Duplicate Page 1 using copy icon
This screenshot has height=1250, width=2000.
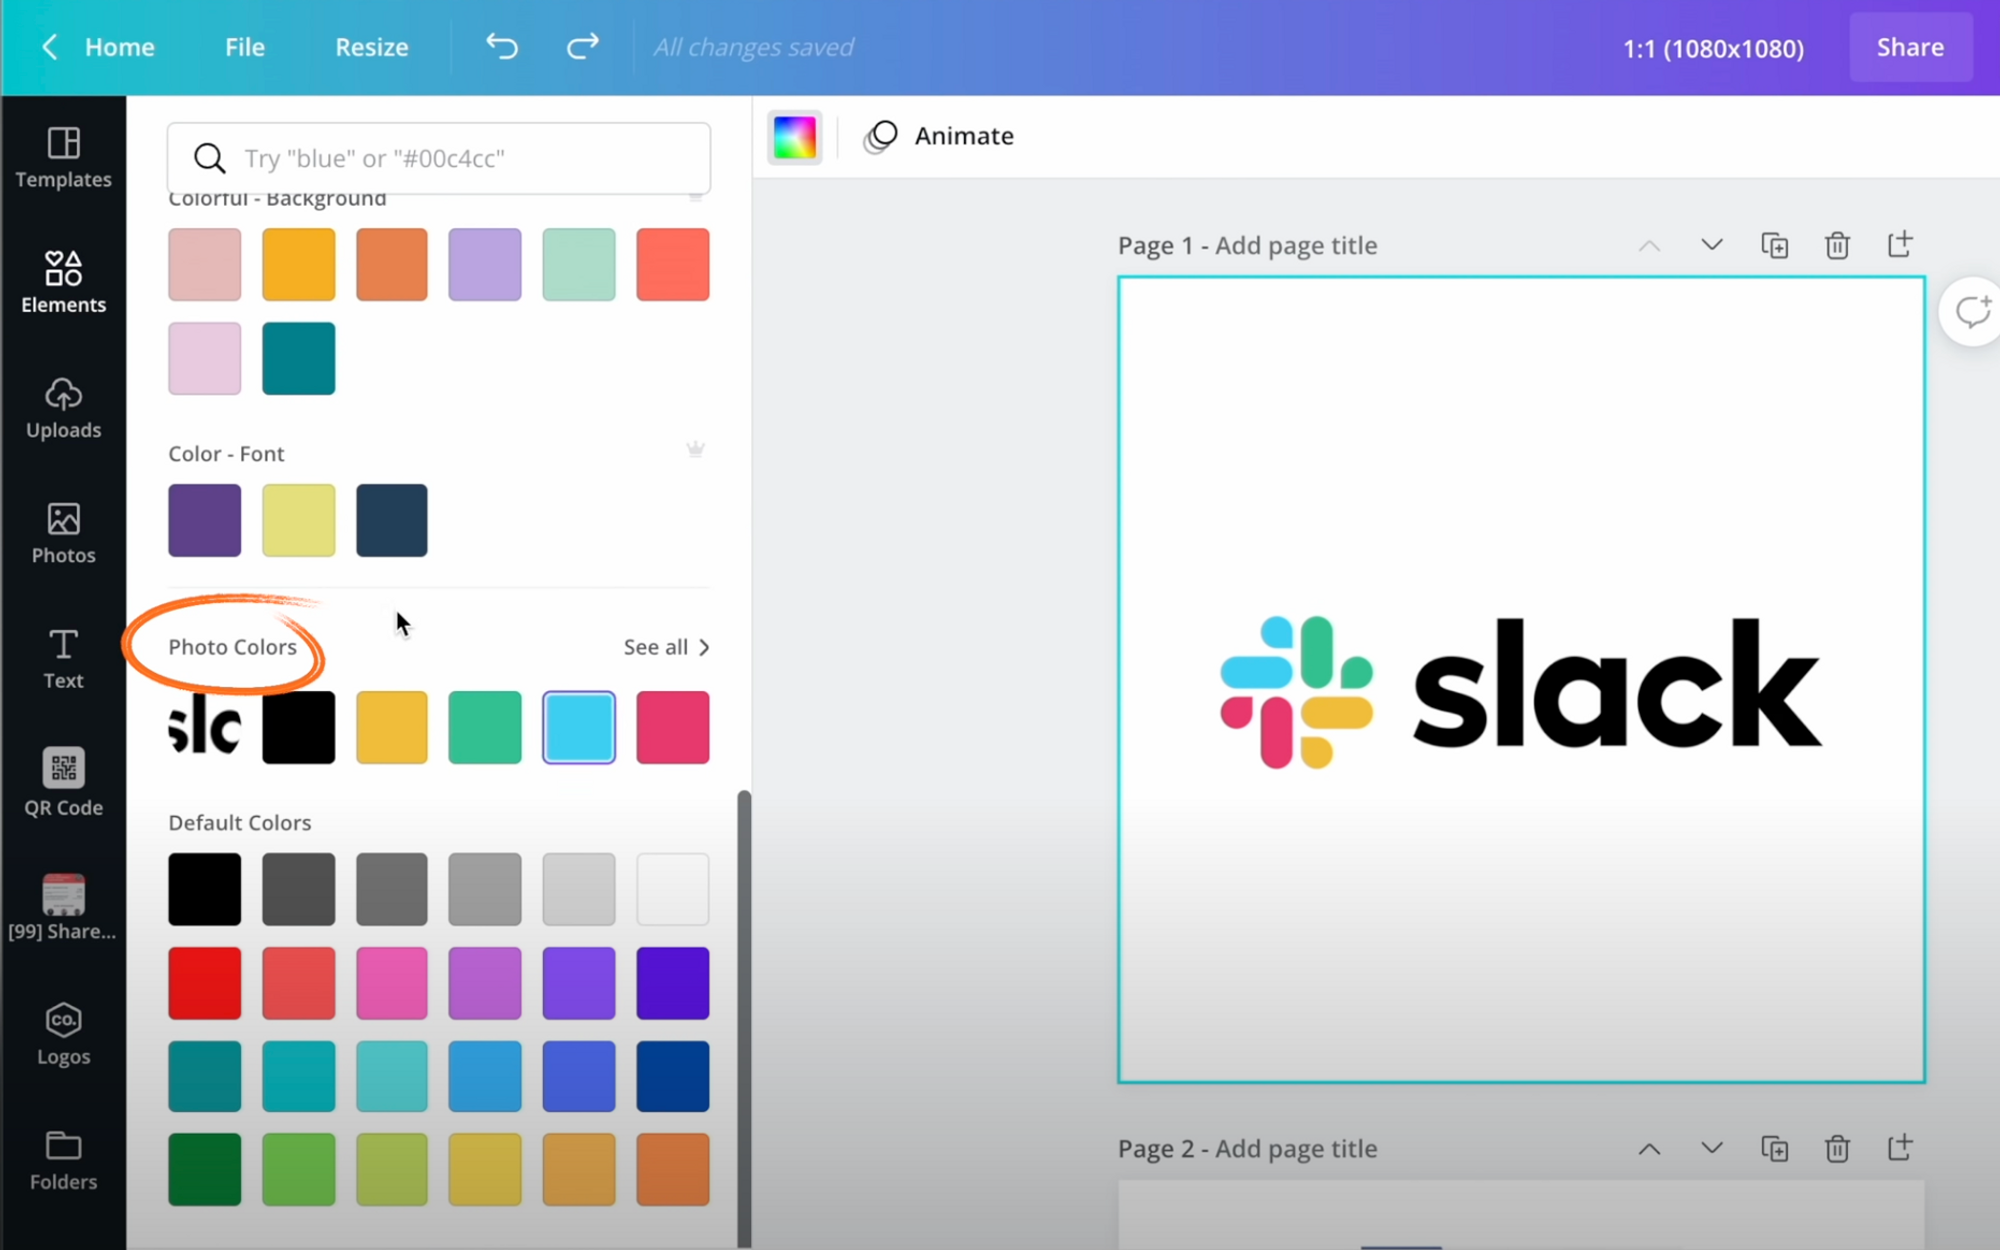coord(1774,245)
